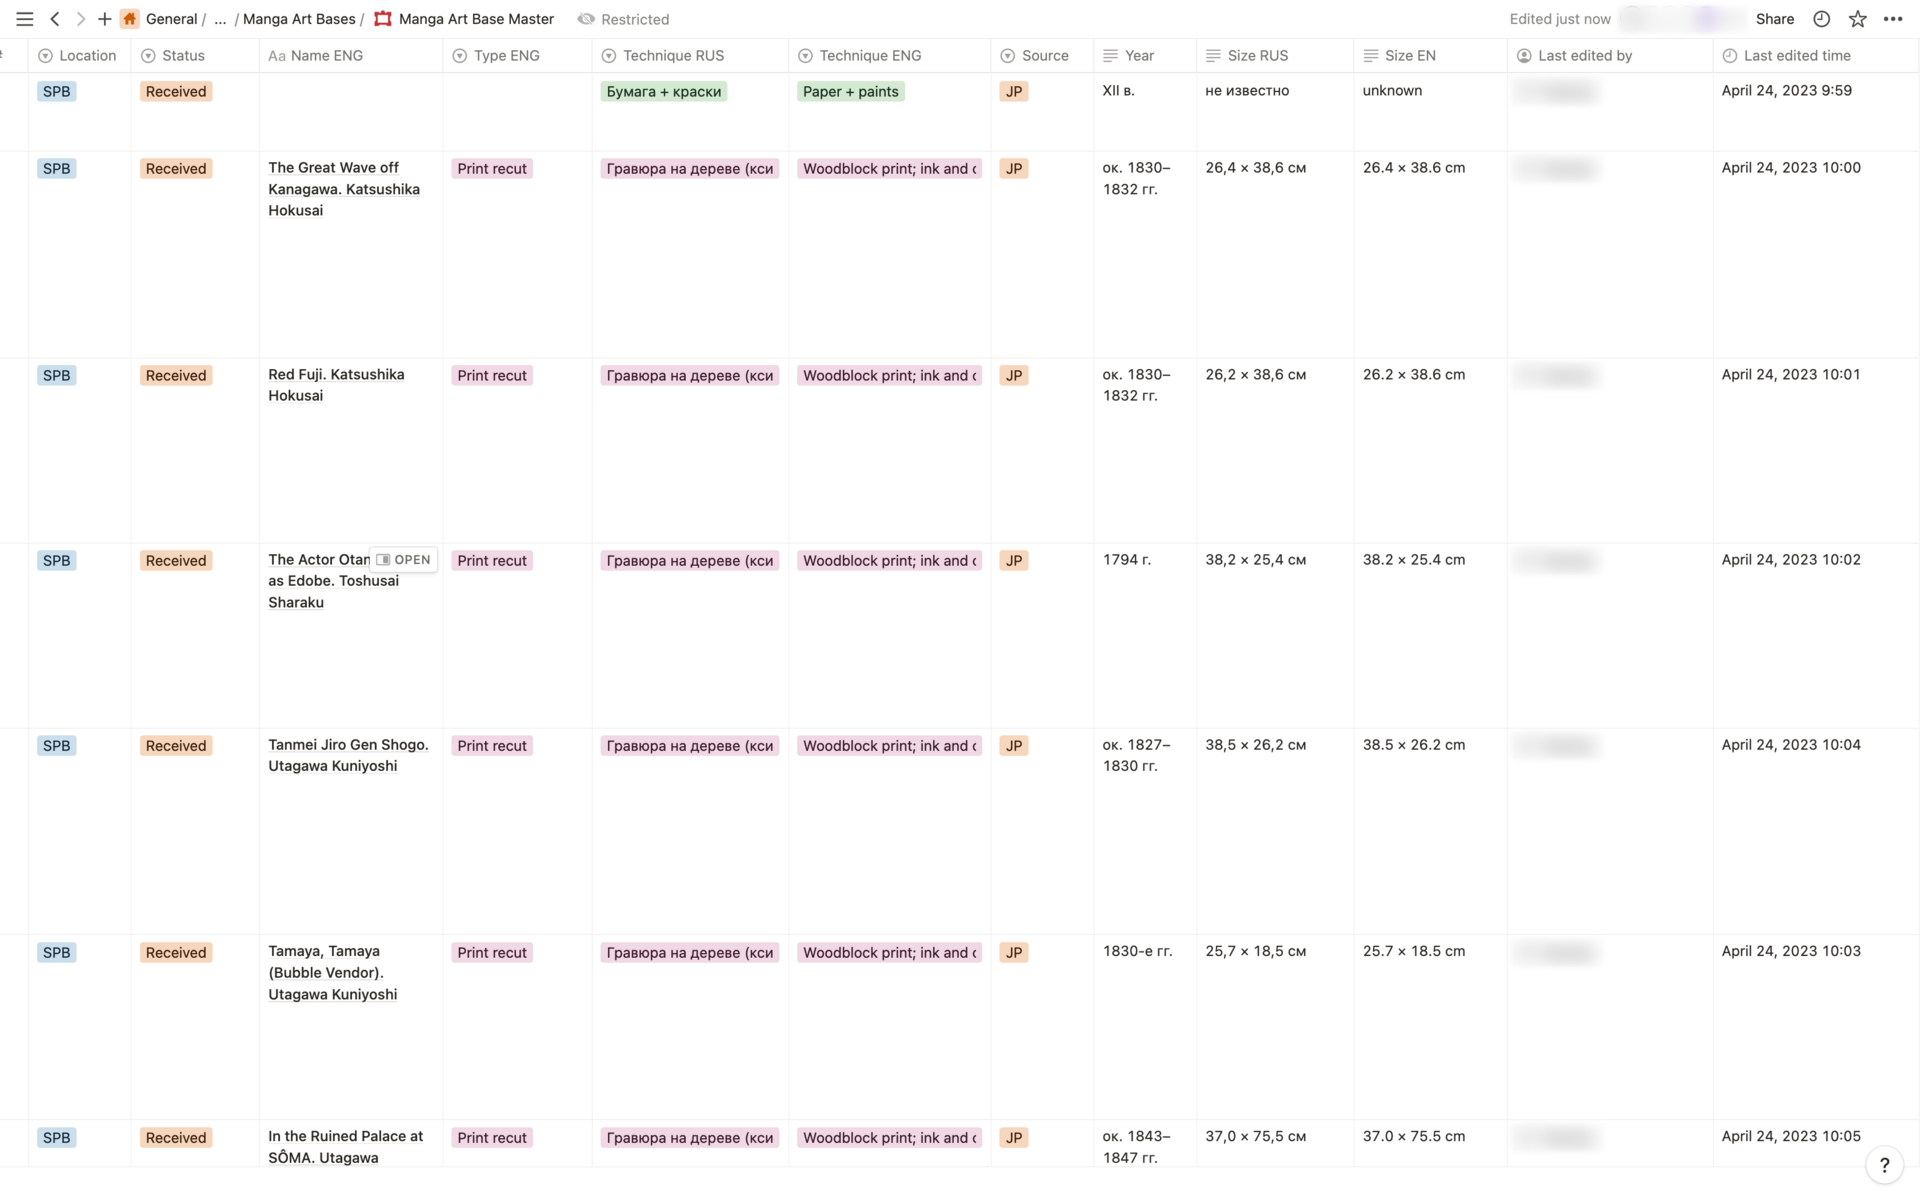Select the green 'Paper + paints' tag
Image resolution: width=1920 pixels, height=1200 pixels.
(851, 92)
